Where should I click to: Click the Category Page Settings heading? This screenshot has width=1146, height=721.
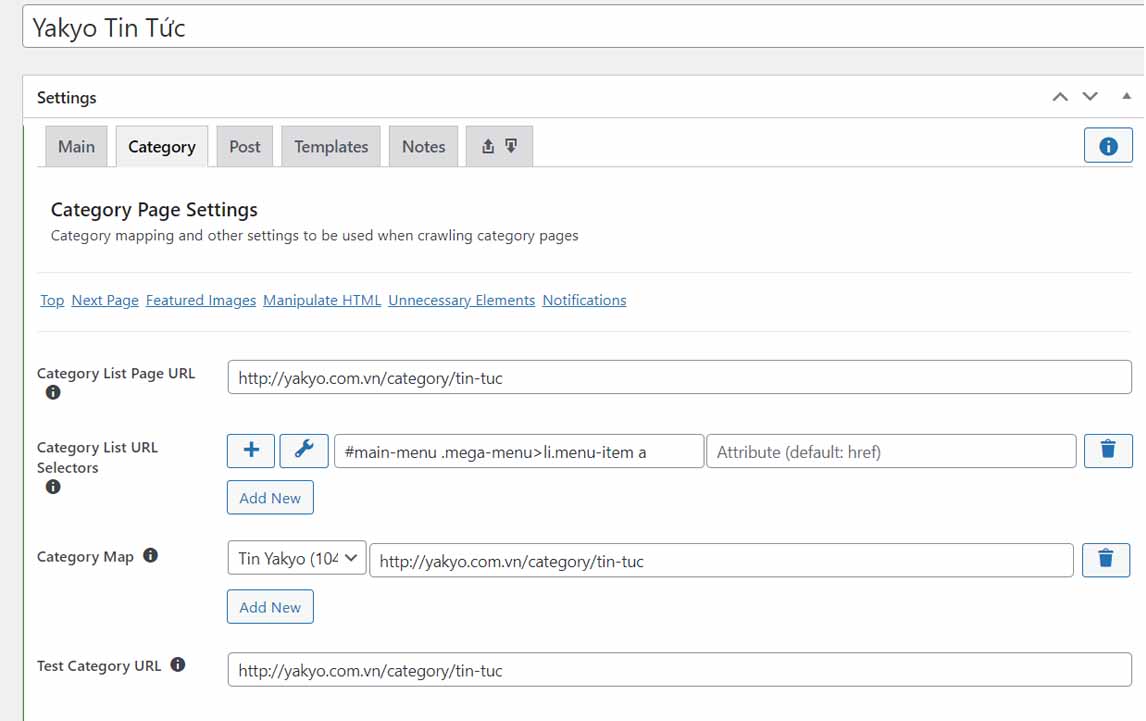point(154,210)
